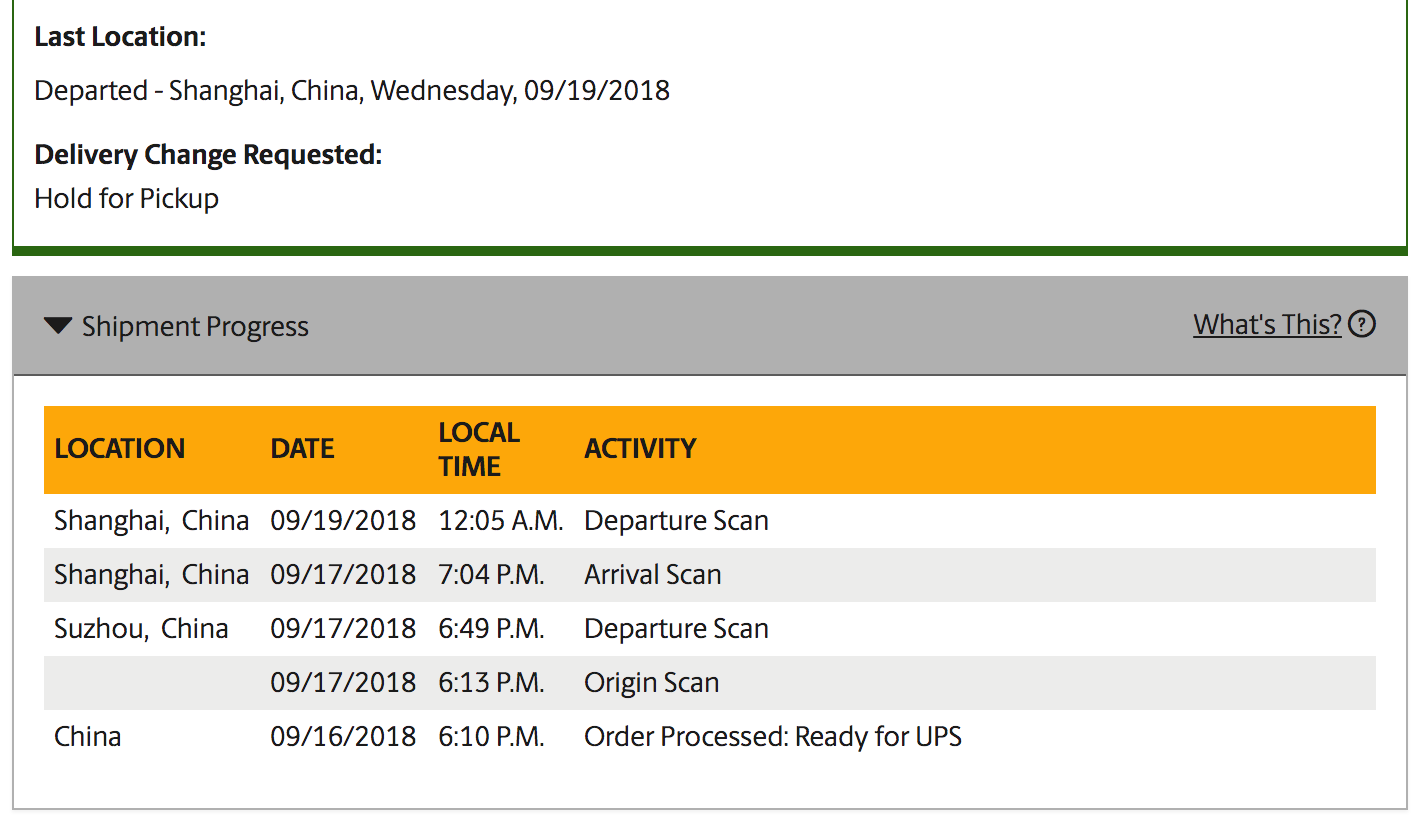Image resolution: width=1422 pixels, height=826 pixels.
Task: Open the What's This? link
Action: (1267, 325)
